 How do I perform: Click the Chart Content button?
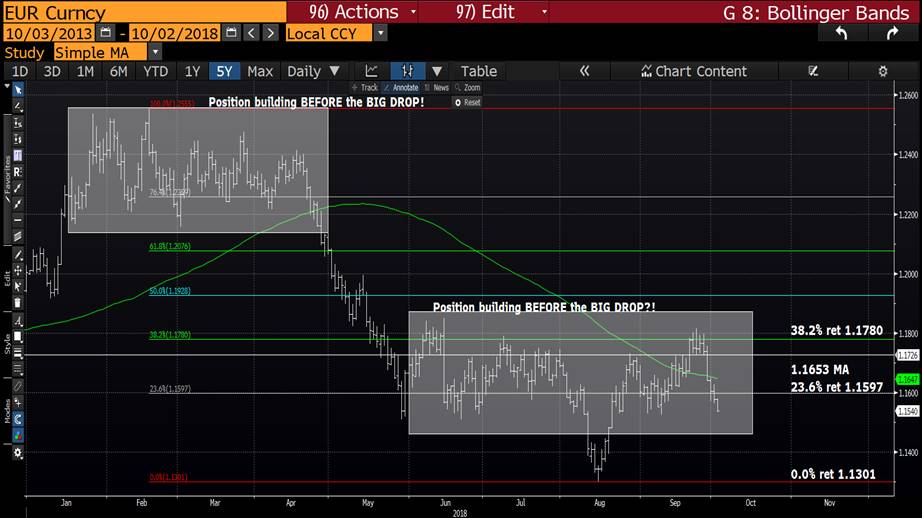tap(692, 71)
